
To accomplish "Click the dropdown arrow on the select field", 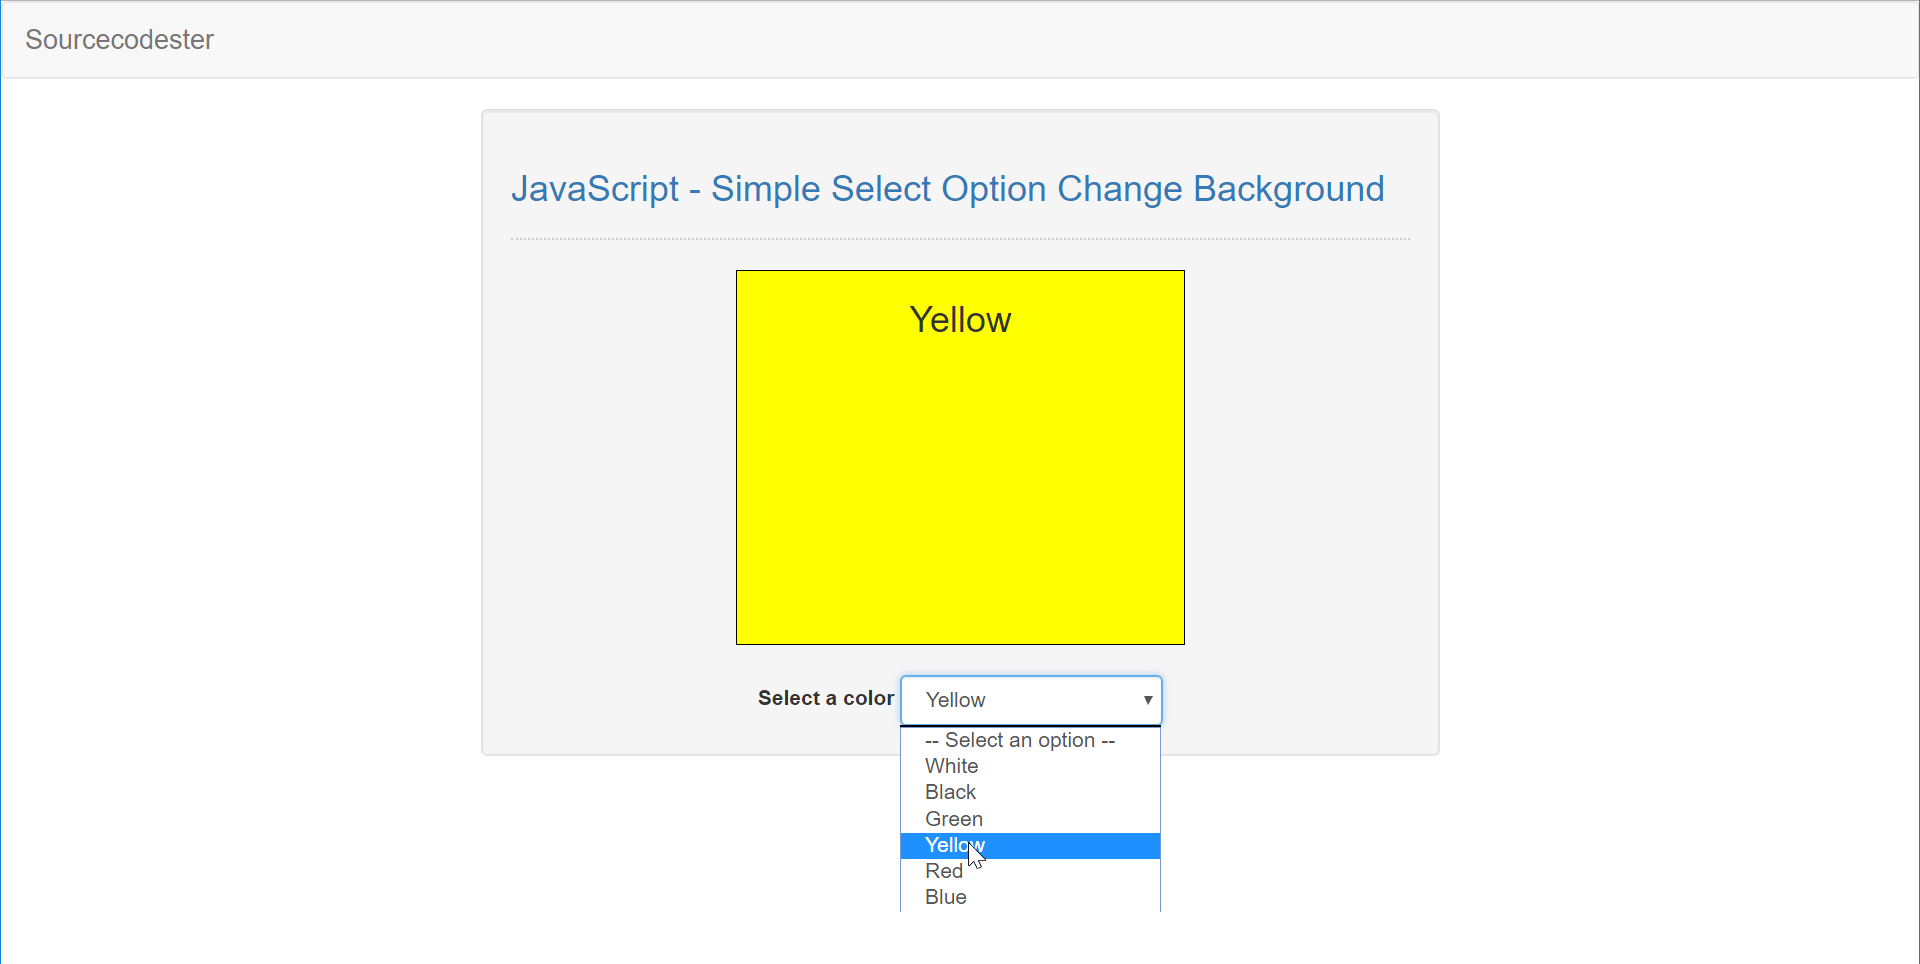I will pyautogui.click(x=1147, y=700).
